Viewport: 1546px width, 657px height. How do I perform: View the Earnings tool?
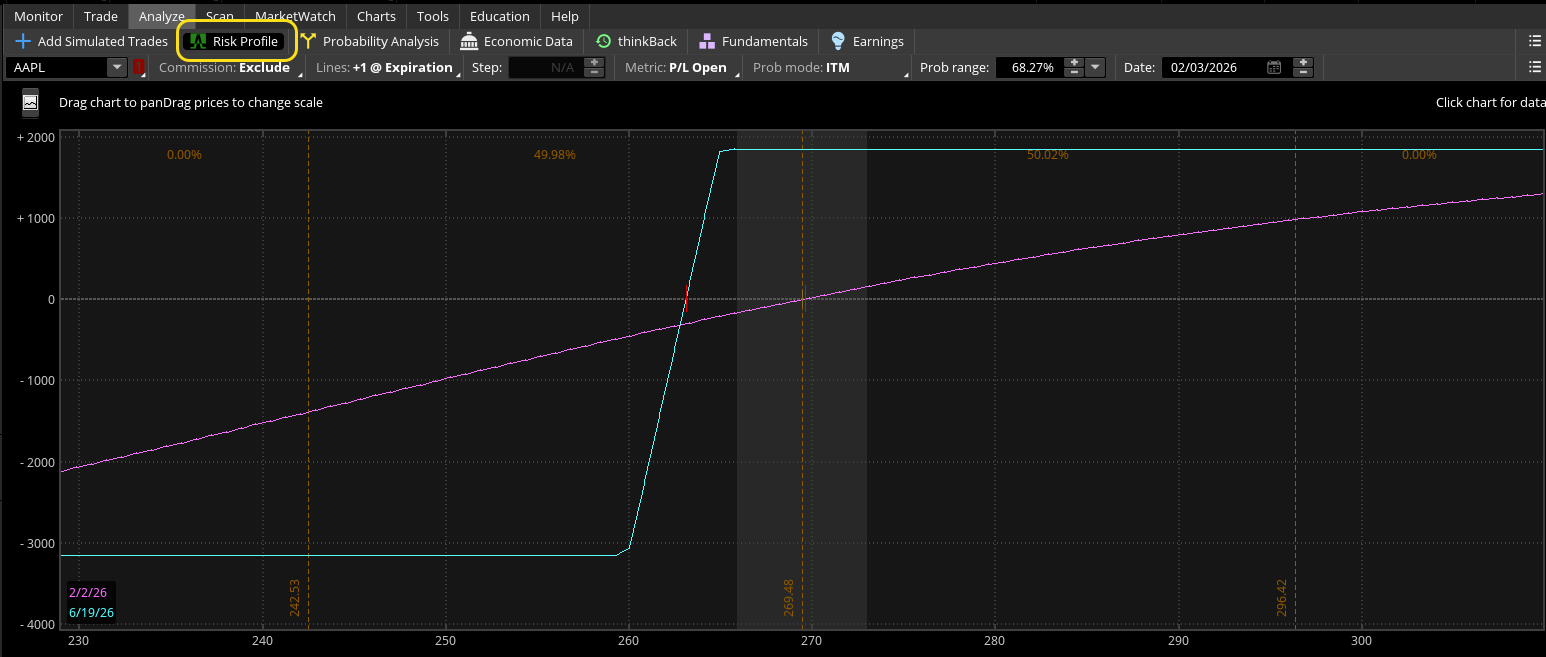(866, 41)
